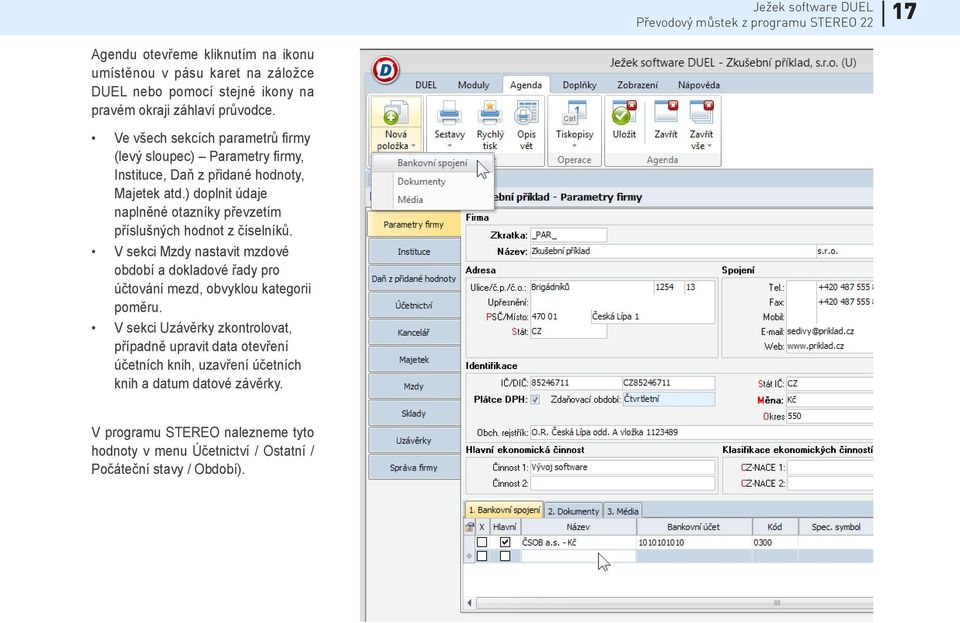Click the Ulice field containing Brigádníků
Image resolution: width=960 pixels, height=623 pixels.
[x=591, y=287]
